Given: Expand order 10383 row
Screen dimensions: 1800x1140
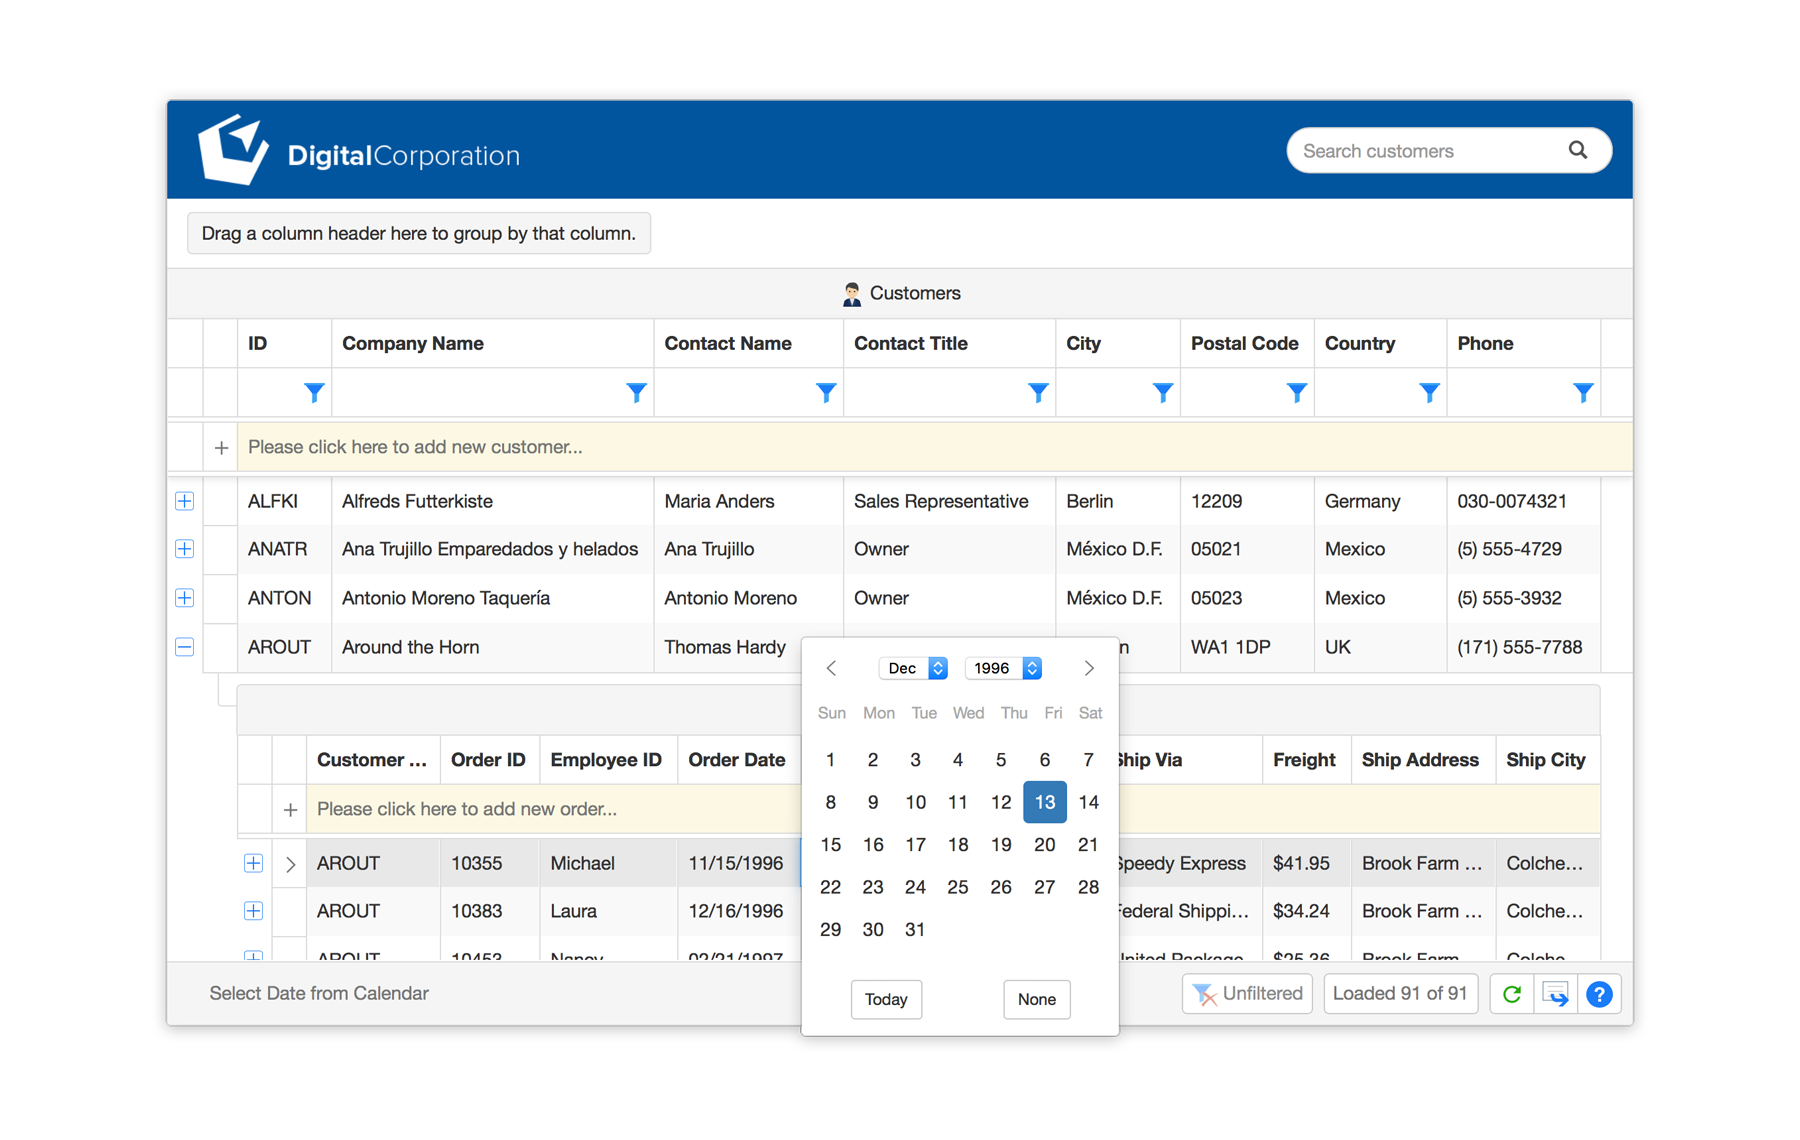Looking at the screenshot, I should [254, 911].
